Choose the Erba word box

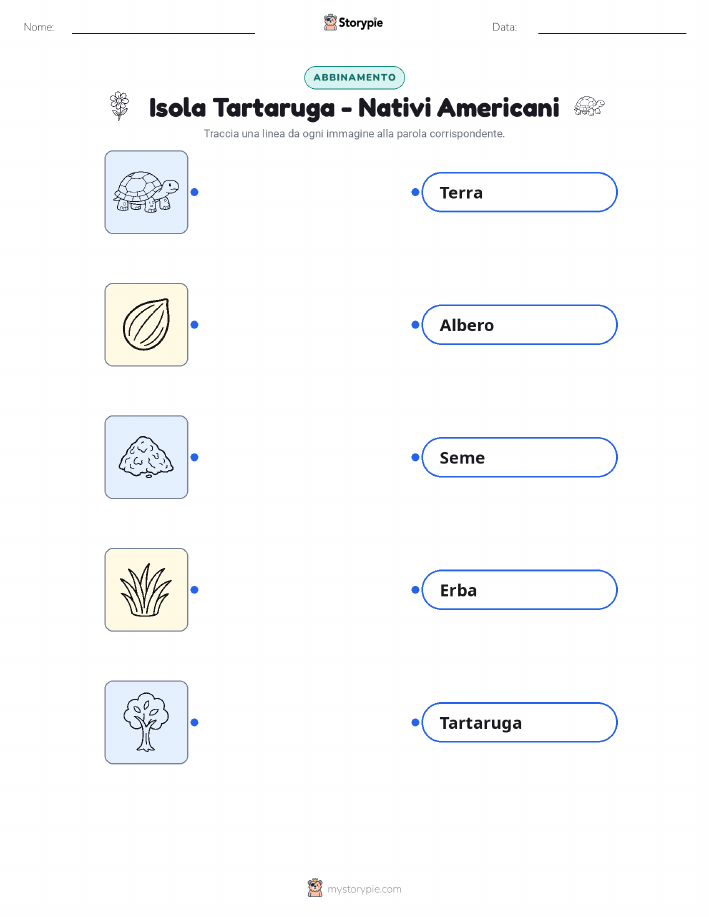[519, 590]
